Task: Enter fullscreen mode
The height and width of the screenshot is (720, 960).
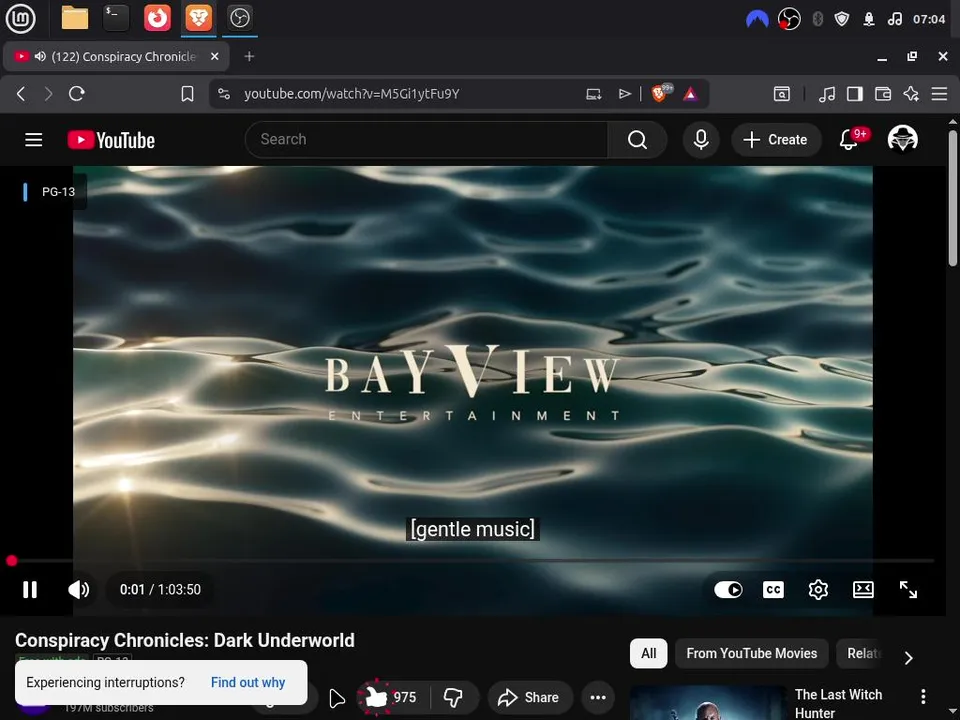Action: coord(908,590)
